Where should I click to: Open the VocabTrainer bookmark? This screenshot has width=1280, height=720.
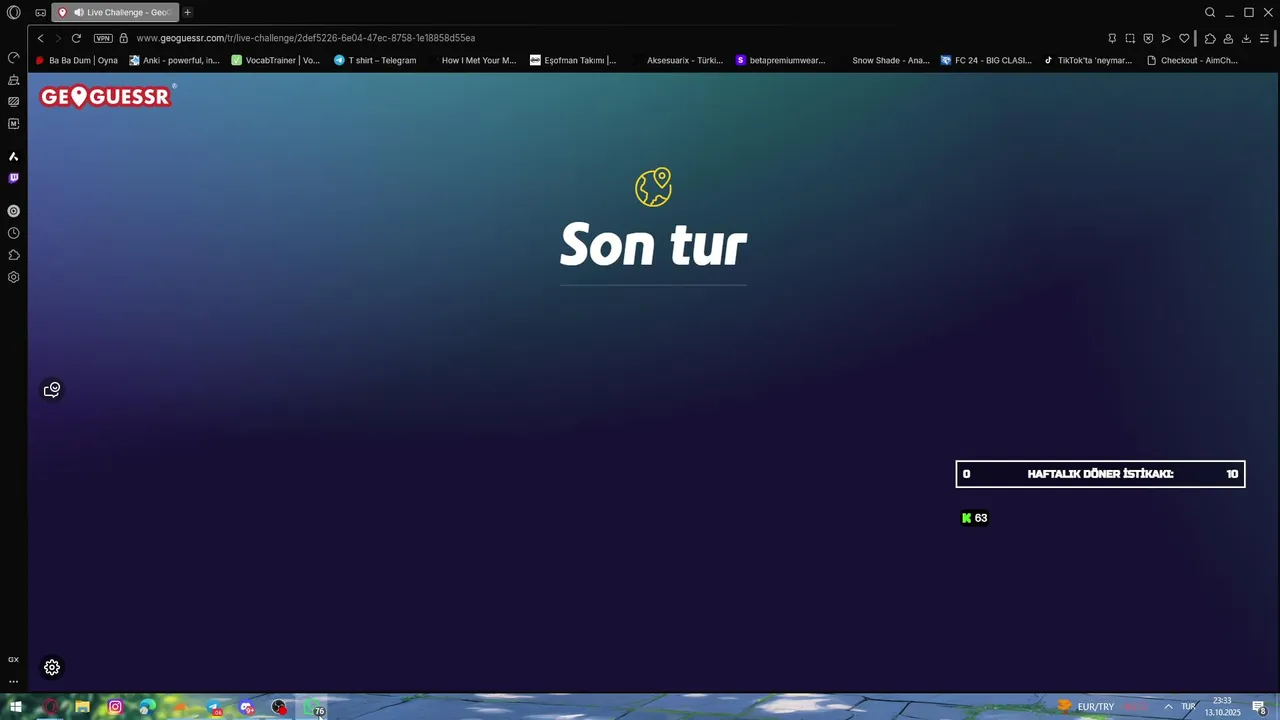click(x=275, y=60)
